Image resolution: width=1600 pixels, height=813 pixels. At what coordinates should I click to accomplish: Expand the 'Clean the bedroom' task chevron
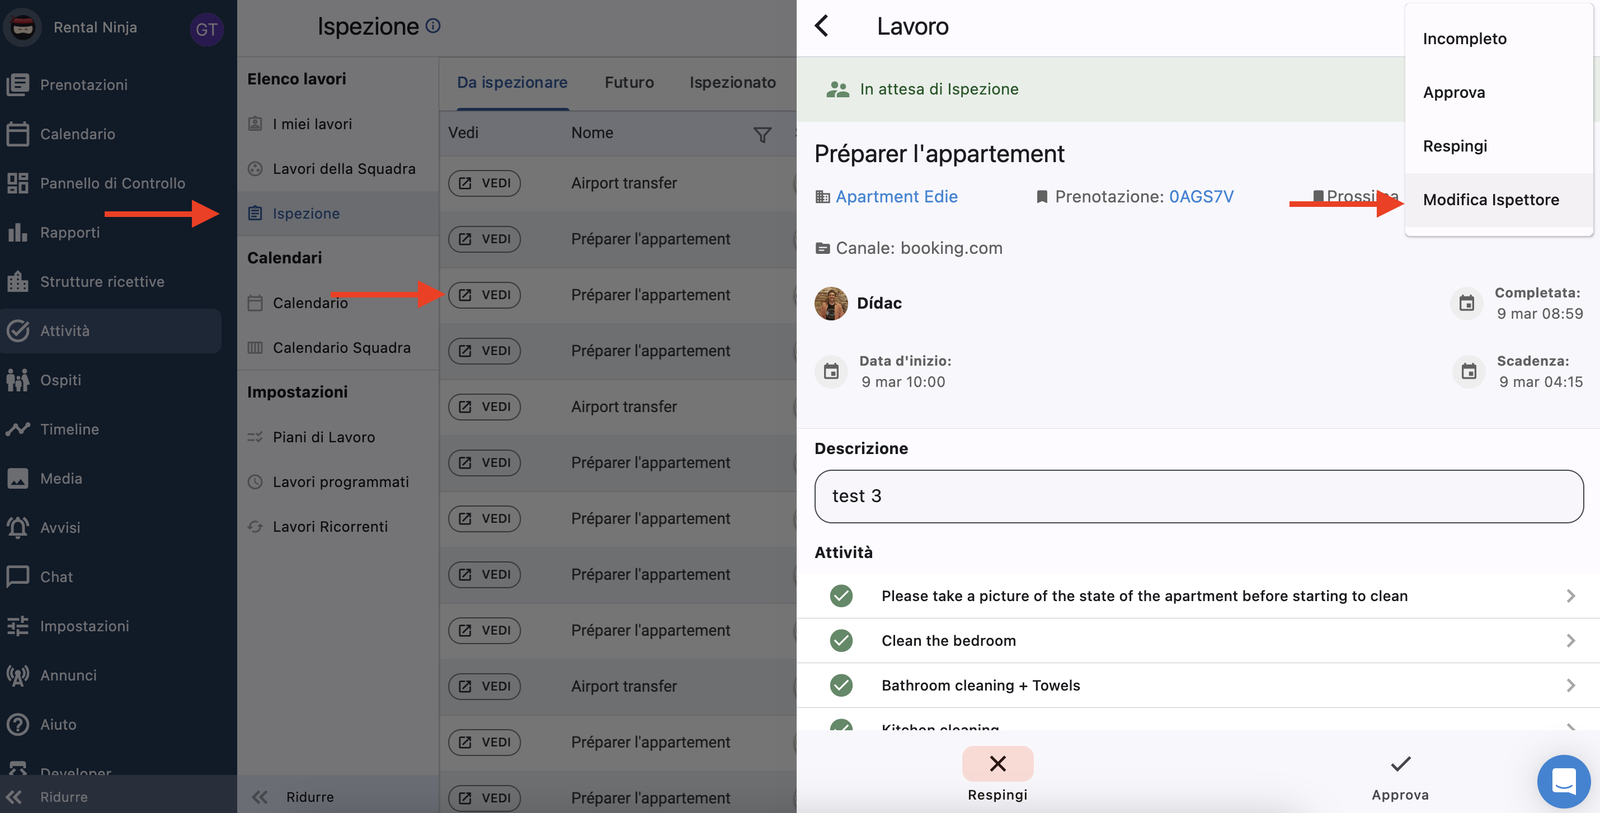click(x=1570, y=641)
